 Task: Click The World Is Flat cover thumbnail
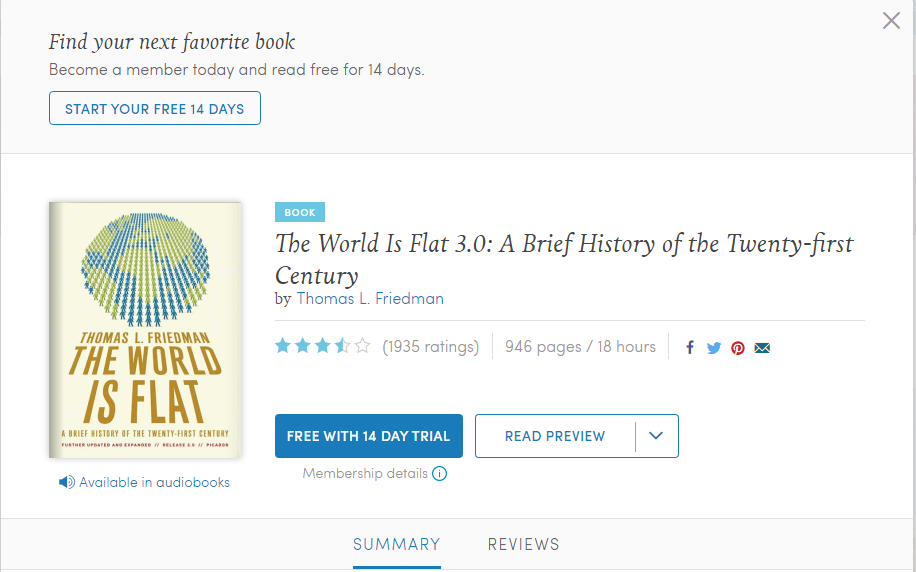tap(145, 330)
